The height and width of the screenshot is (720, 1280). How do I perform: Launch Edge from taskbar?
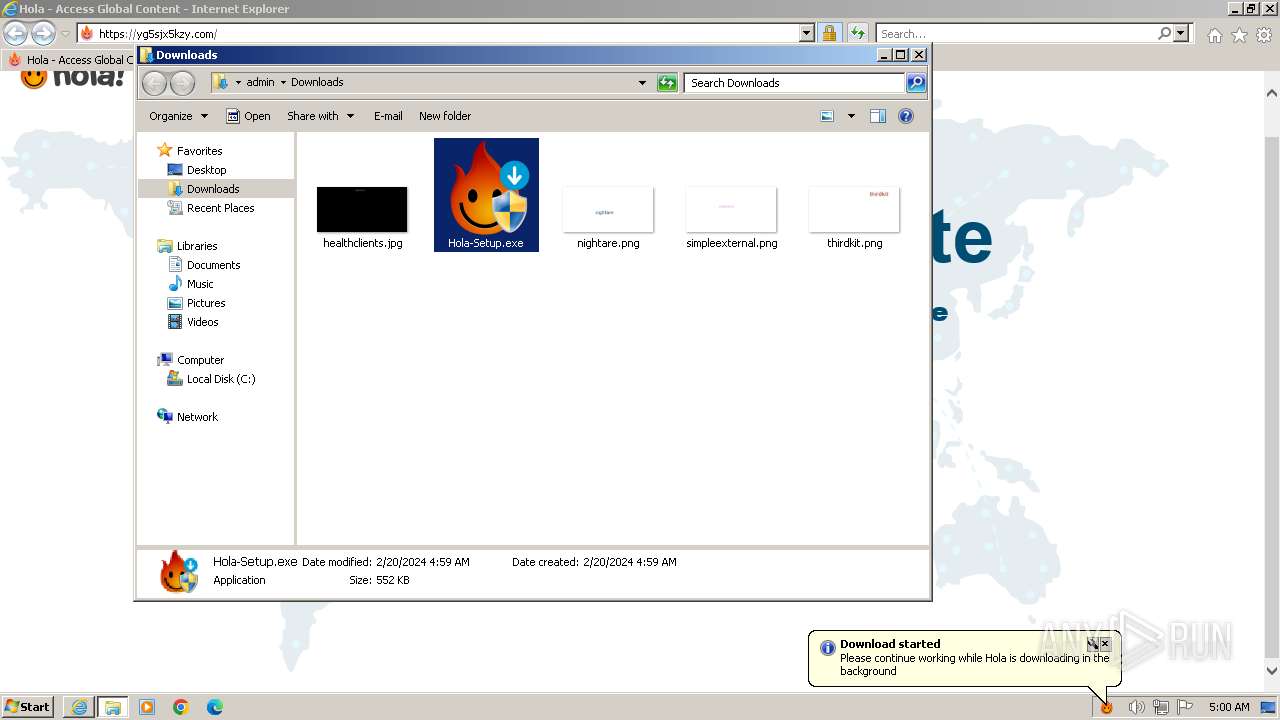point(215,707)
